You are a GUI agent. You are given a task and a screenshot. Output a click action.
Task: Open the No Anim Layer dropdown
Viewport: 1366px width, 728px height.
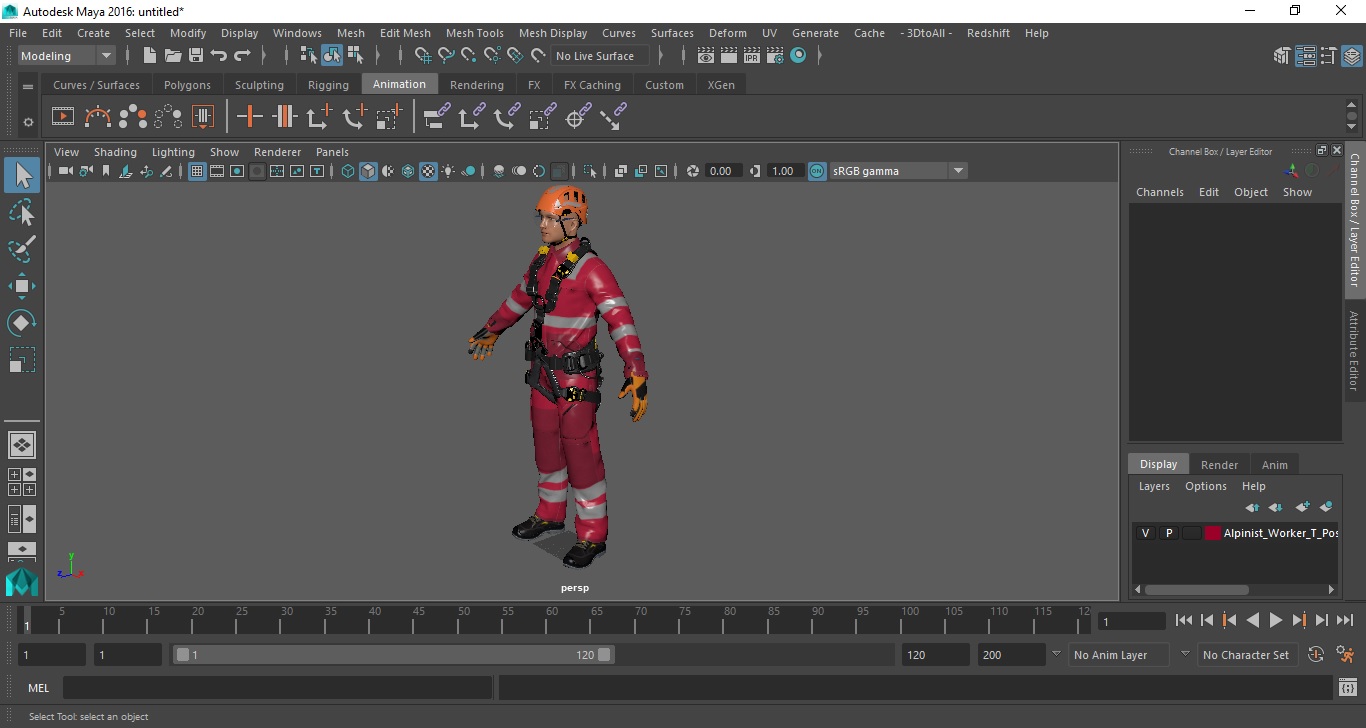[x=1118, y=655]
